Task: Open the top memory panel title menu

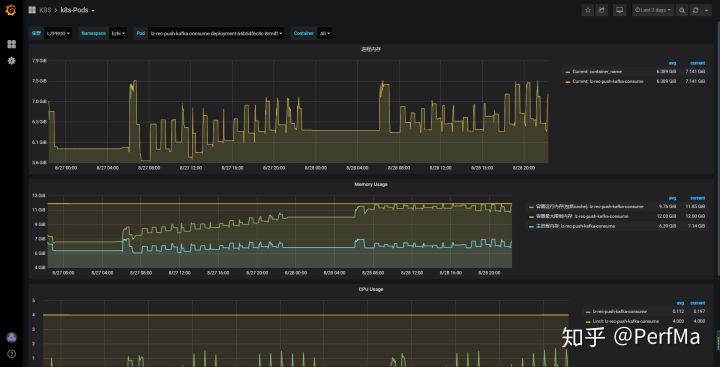Action: (x=371, y=49)
